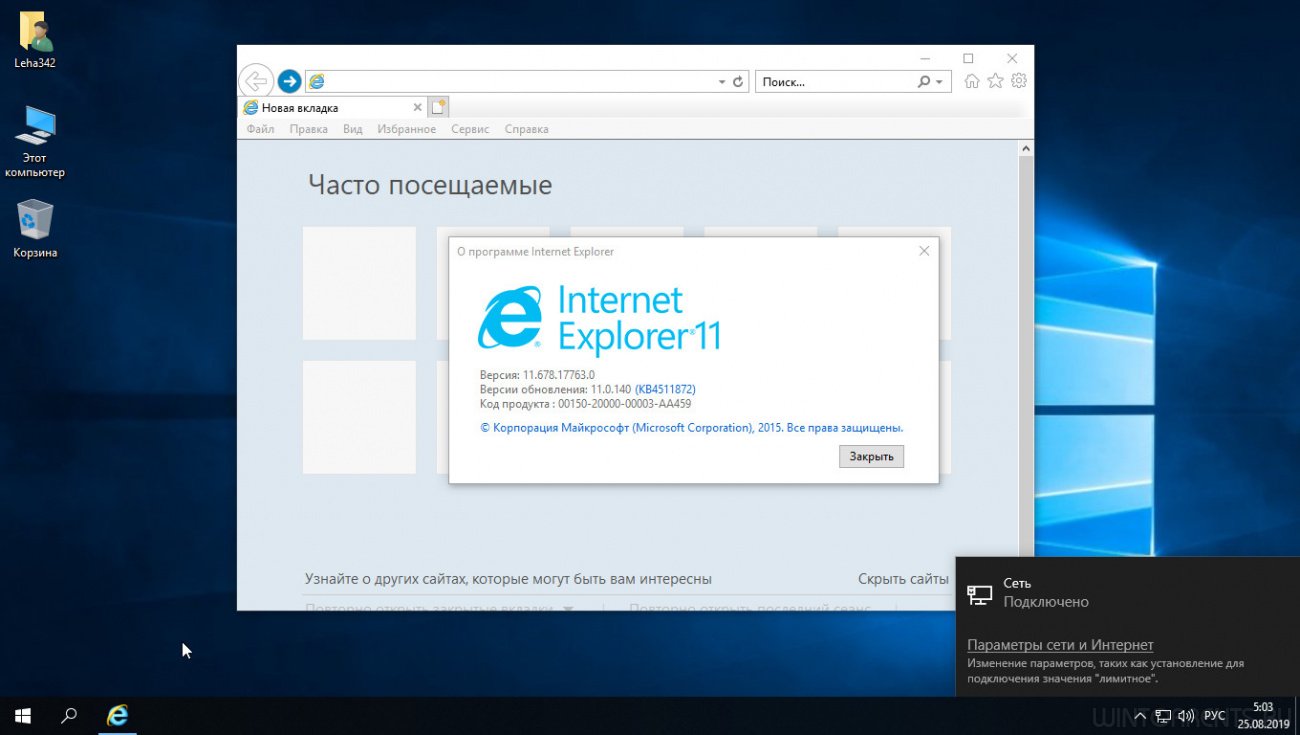The height and width of the screenshot is (735, 1300).
Task: Click the network tray icon
Action: 1163,716
